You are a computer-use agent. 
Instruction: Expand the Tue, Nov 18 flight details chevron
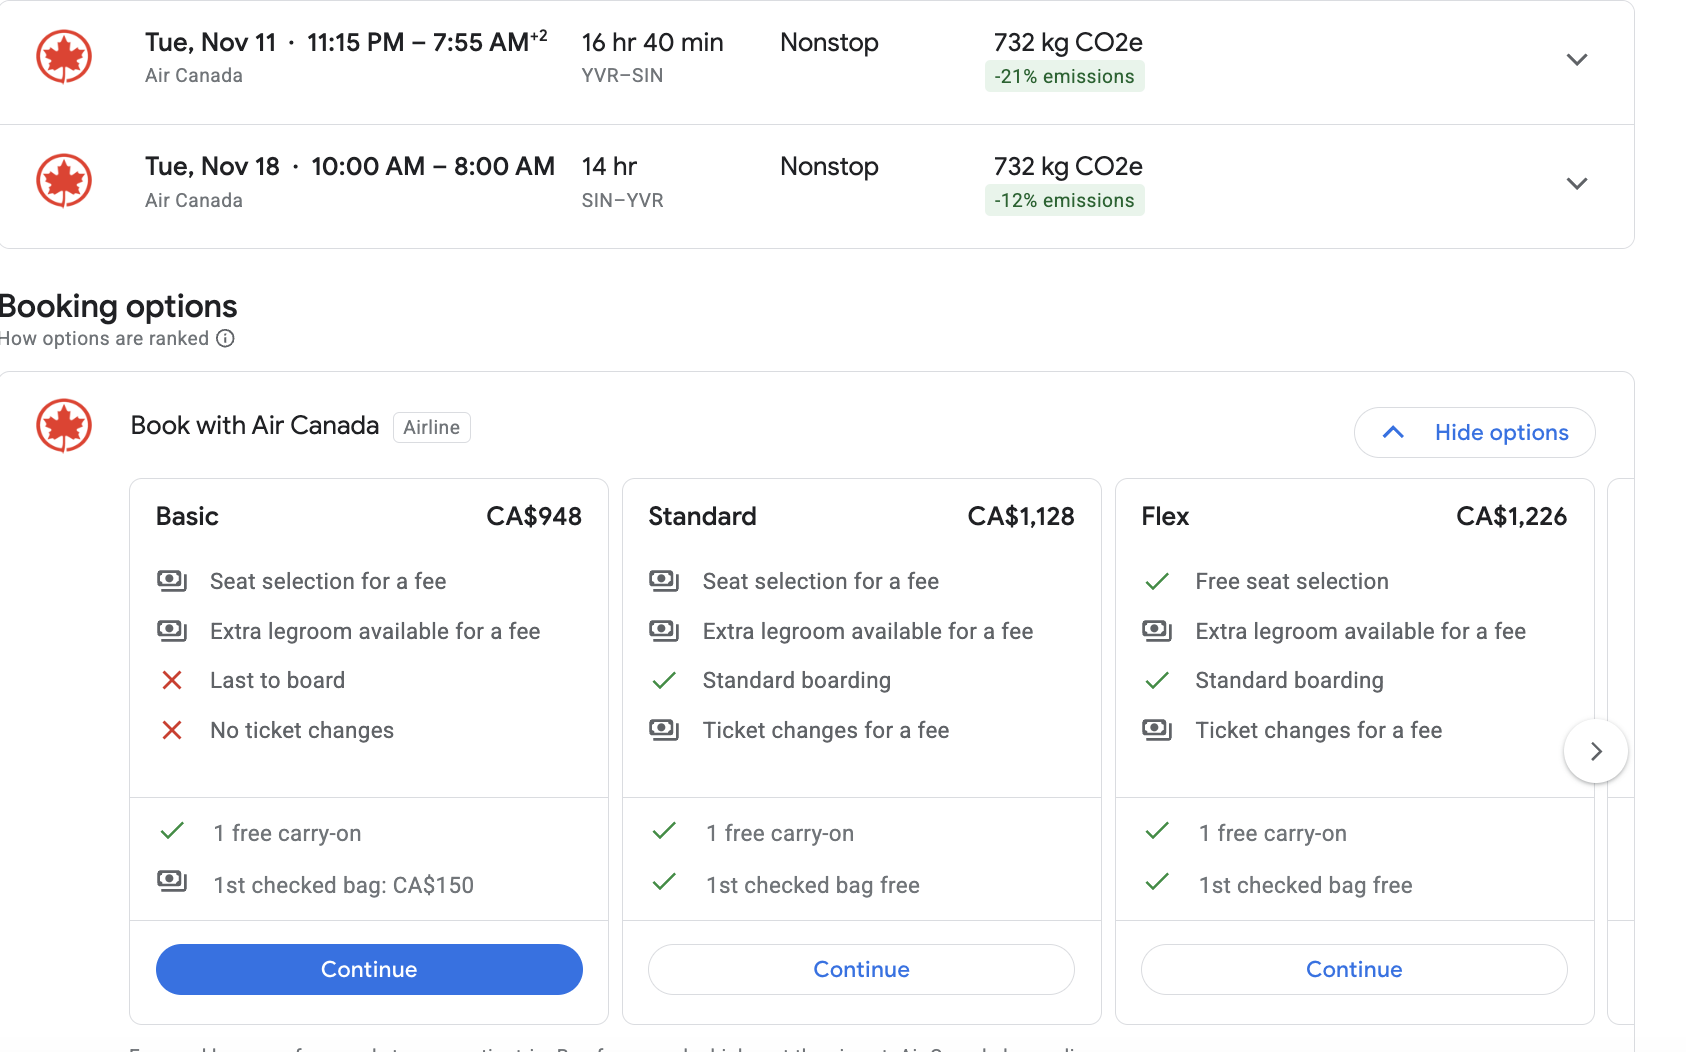(1577, 184)
